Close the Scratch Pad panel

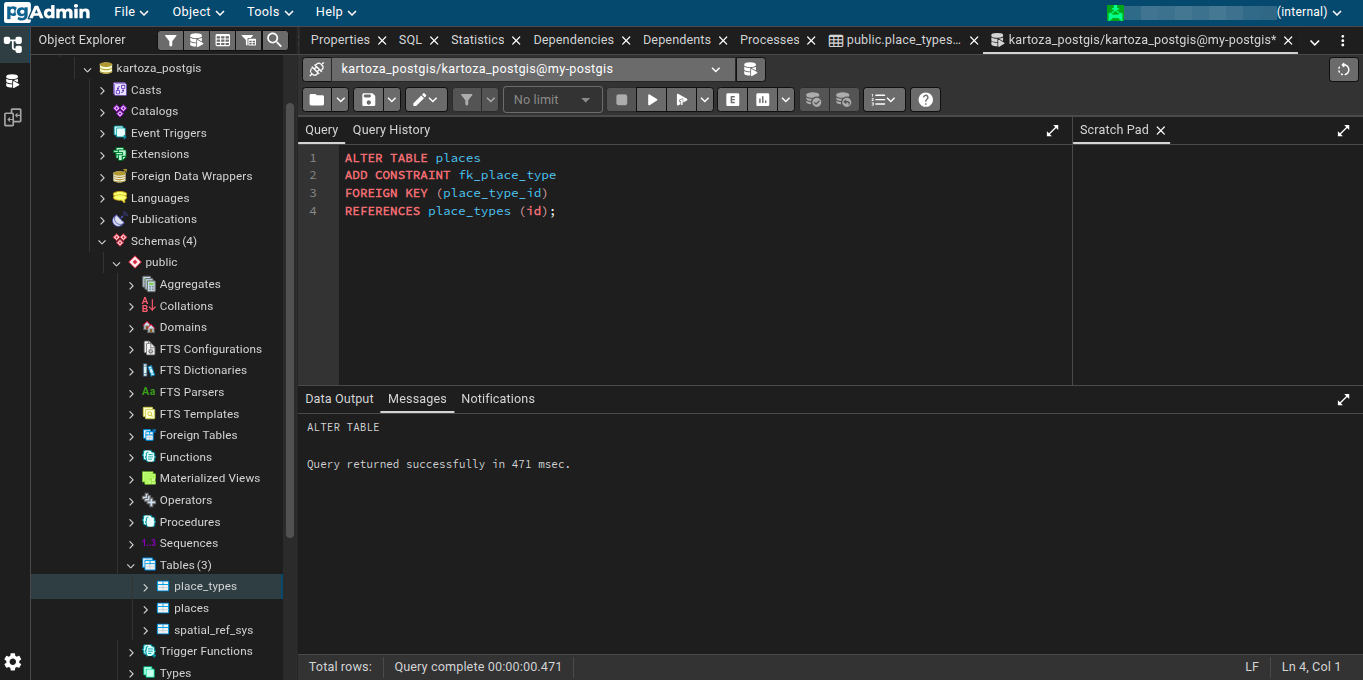click(x=1161, y=130)
